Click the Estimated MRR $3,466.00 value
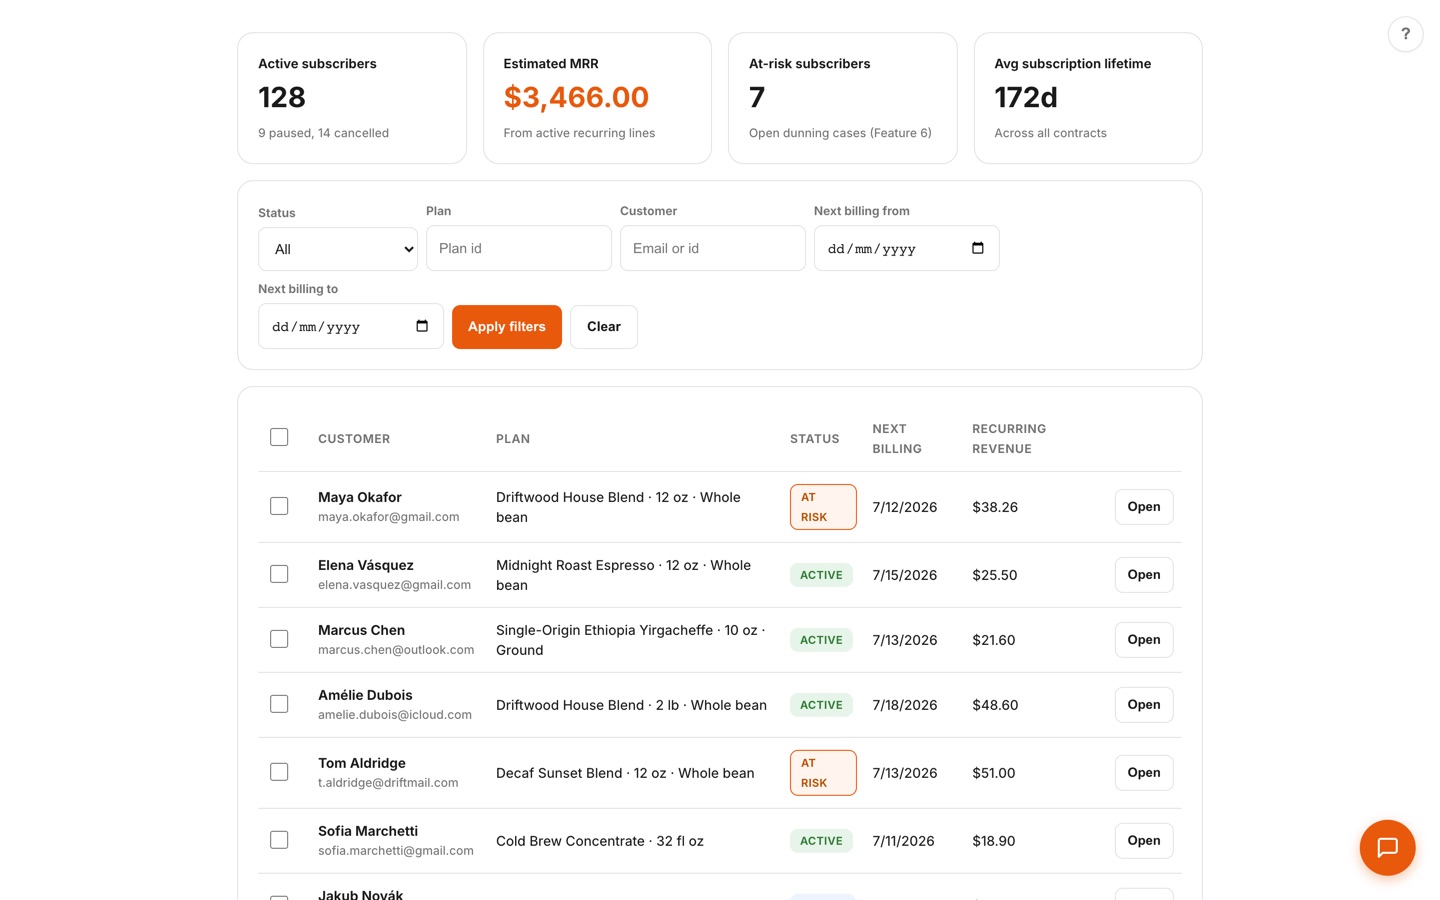Screen dimensions: 1440x900 click(x=576, y=97)
